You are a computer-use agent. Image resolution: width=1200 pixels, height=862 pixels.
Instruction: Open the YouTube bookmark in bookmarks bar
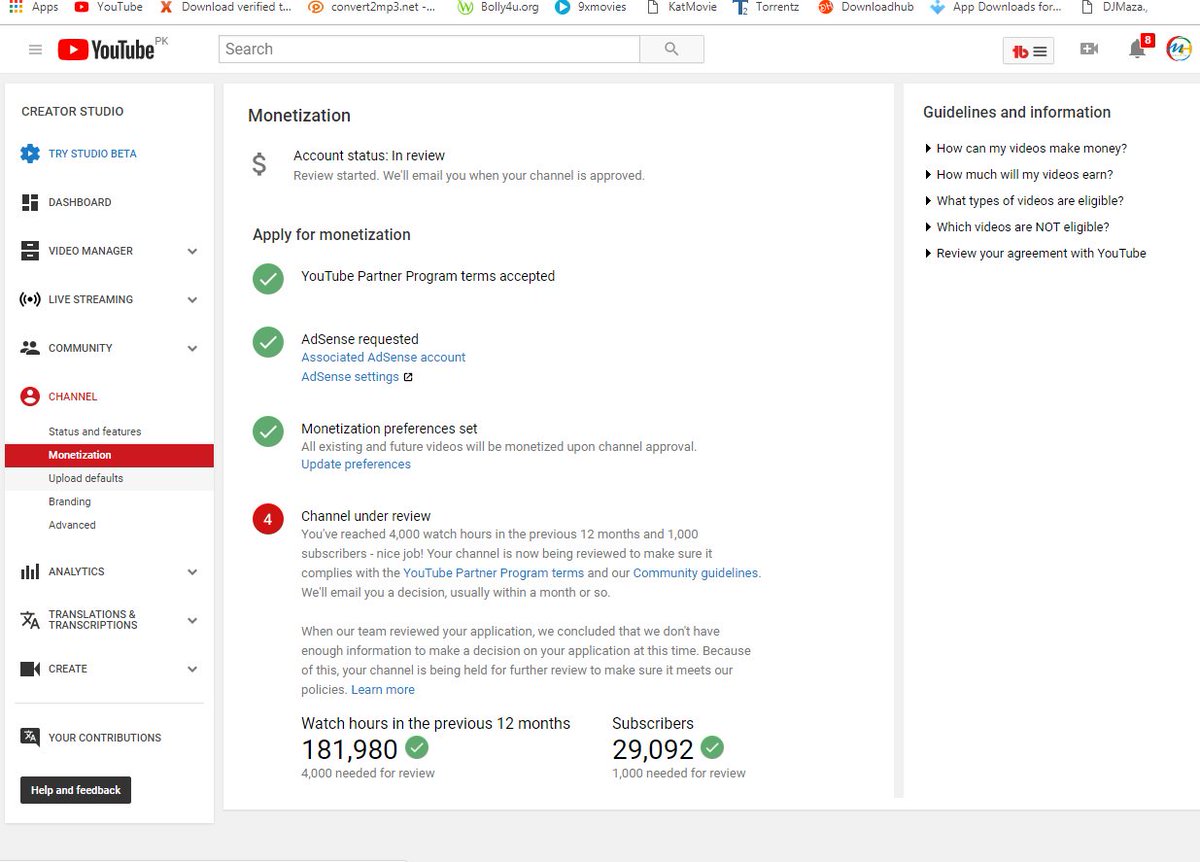pyautogui.click(x=108, y=7)
